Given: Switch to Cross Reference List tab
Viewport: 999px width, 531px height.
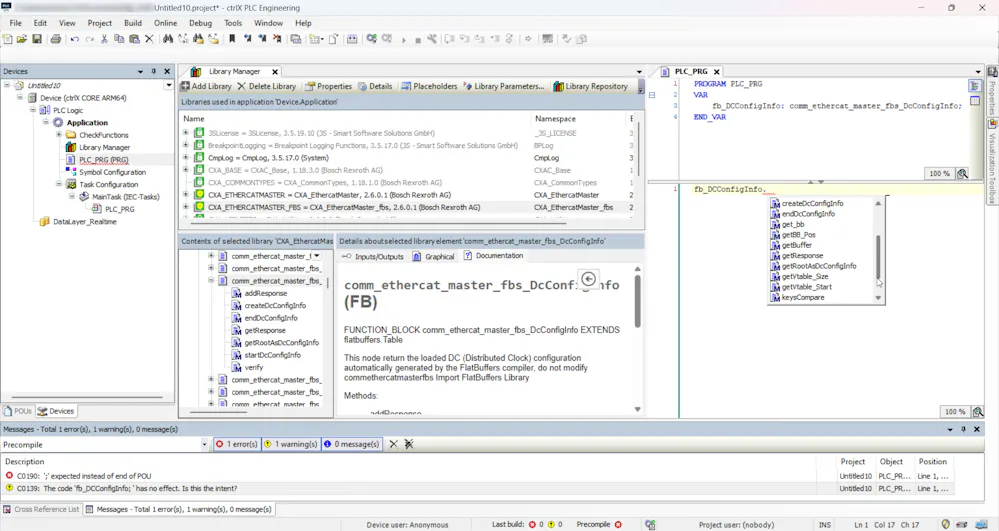Looking at the screenshot, I should (41, 509).
